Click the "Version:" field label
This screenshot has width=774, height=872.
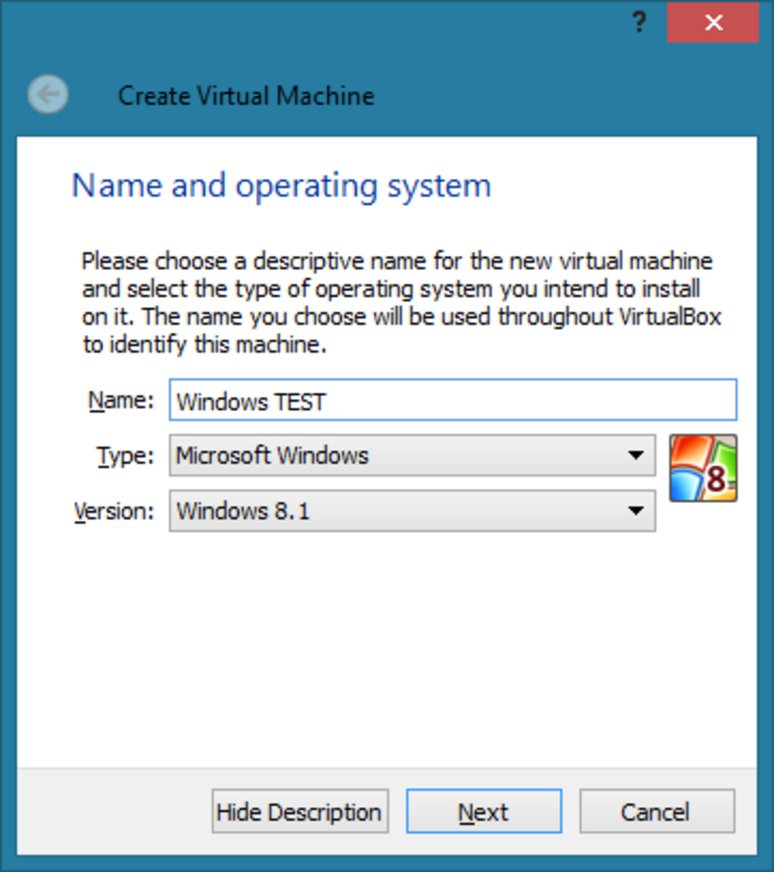click(115, 511)
